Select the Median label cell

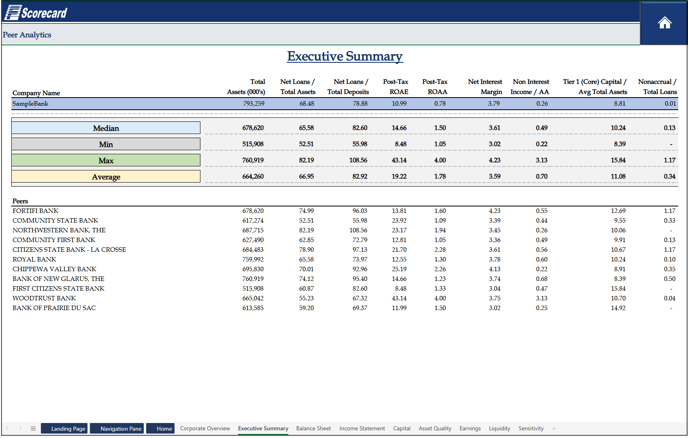106,128
